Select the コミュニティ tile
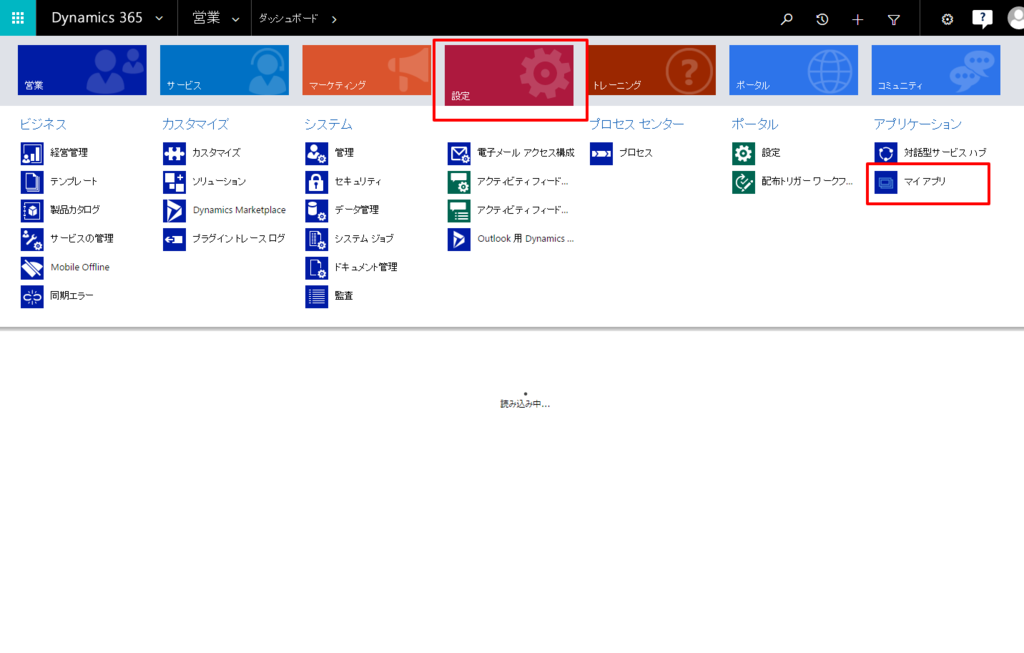The width and height of the screenshot is (1024, 653). coord(936,70)
